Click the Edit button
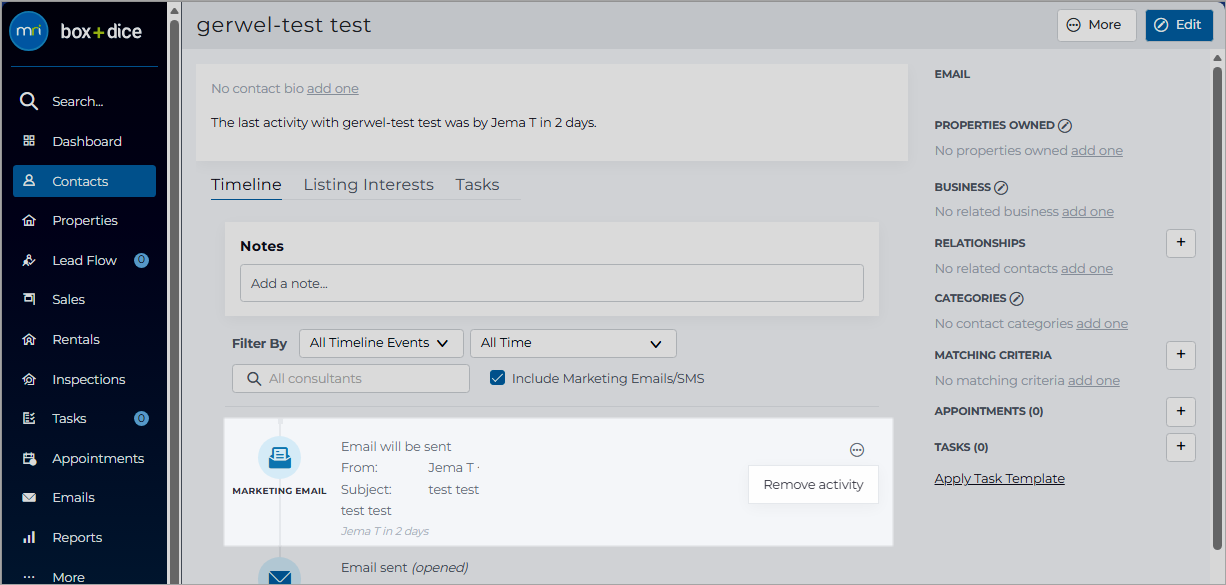Image resolution: width=1226 pixels, height=585 pixels. [x=1178, y=25]
